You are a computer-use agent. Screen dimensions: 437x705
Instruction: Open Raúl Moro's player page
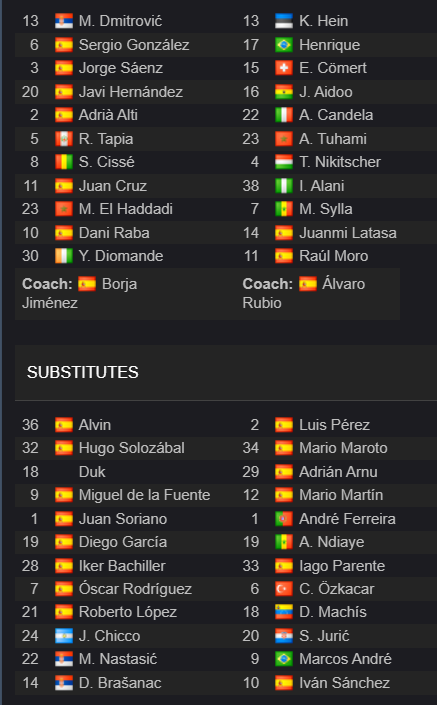[334, 256]
